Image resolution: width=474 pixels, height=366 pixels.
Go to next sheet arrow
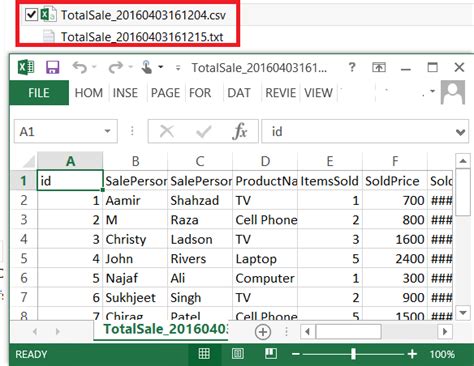tap(58, 331)
